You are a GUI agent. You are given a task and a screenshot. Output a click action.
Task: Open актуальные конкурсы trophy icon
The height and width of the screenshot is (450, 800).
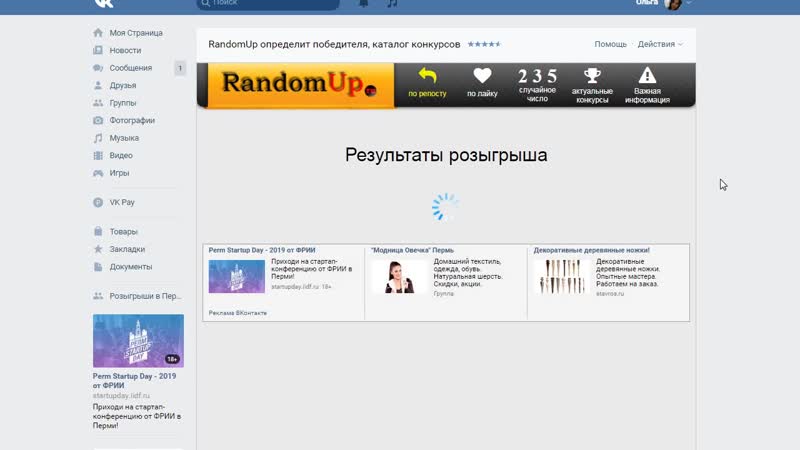pyautogui.click(x=592, y=76)
